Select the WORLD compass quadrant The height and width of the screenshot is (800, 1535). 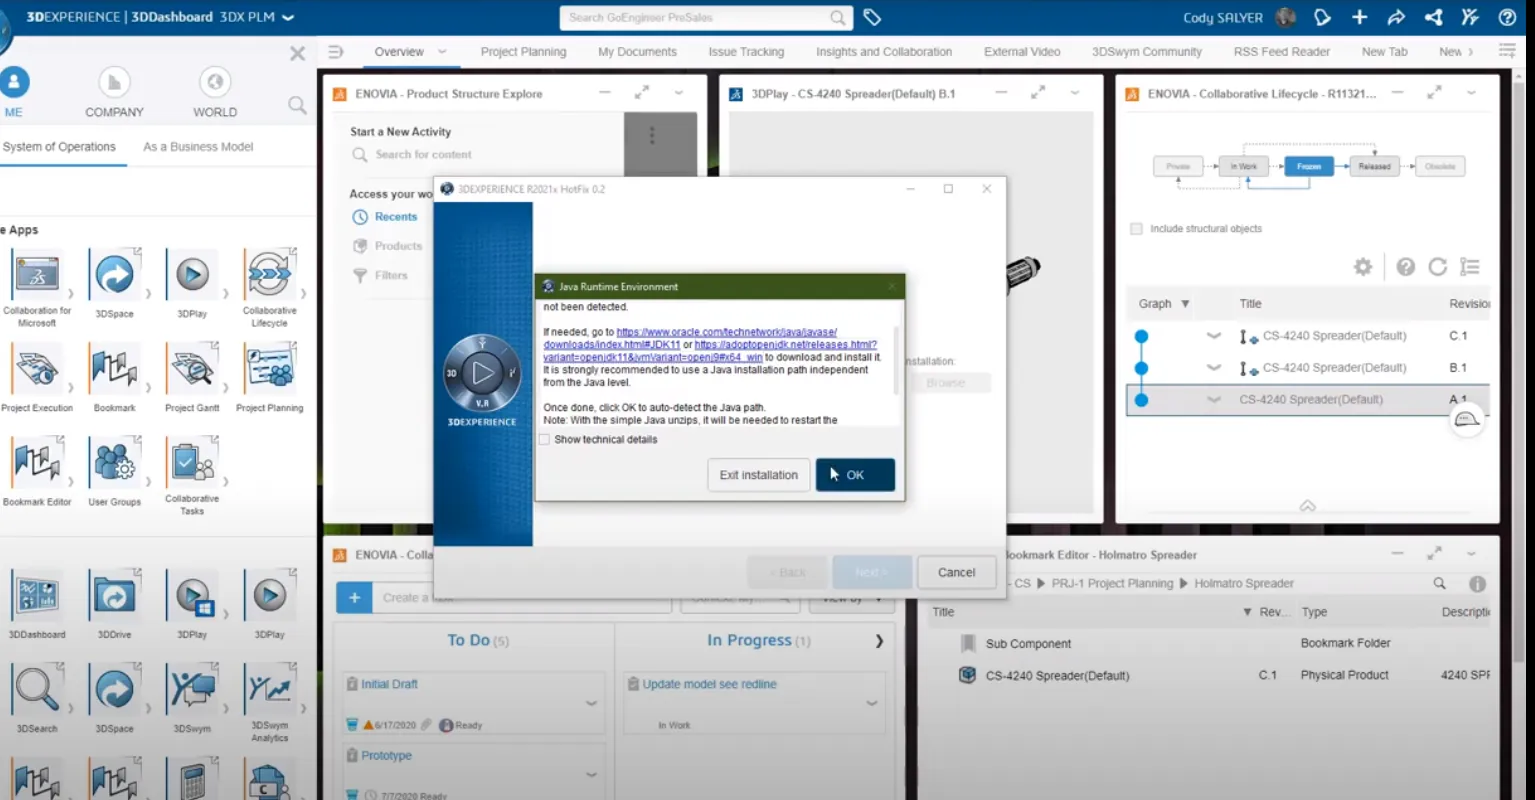pyautogui.click(x=215, y=93)
